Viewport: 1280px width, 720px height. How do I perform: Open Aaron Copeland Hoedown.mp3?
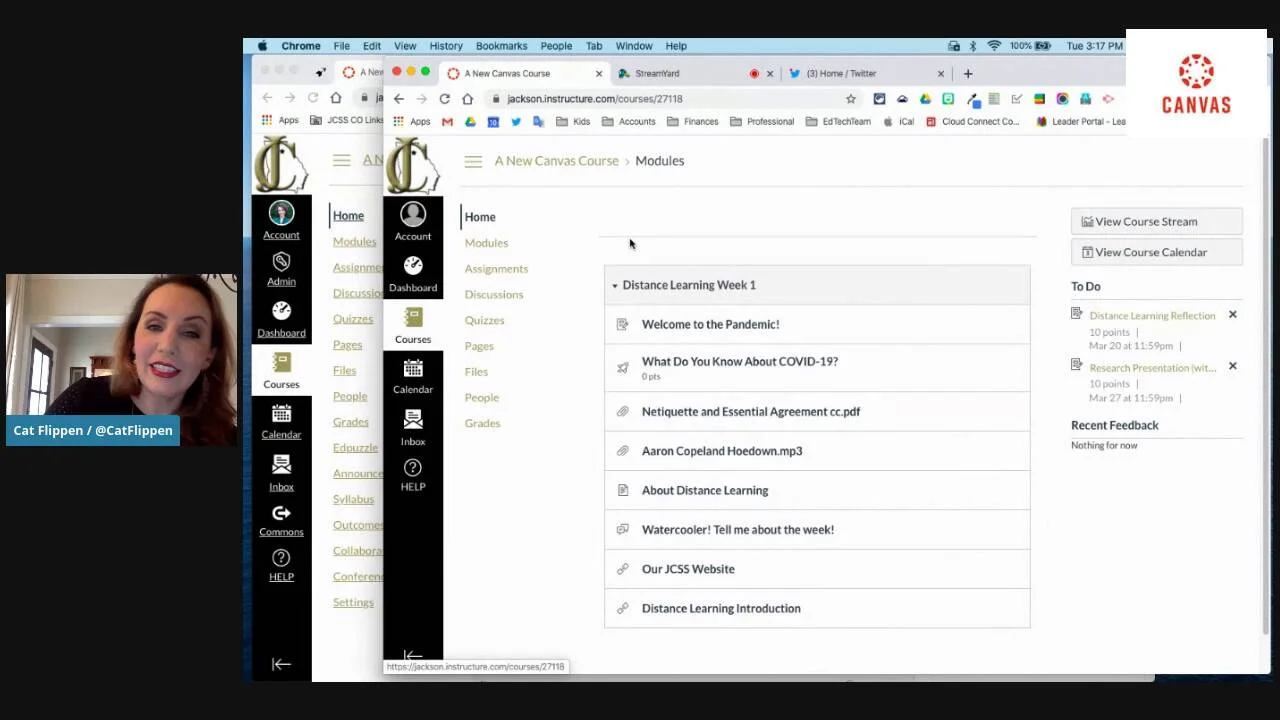[x=722, y=451]
